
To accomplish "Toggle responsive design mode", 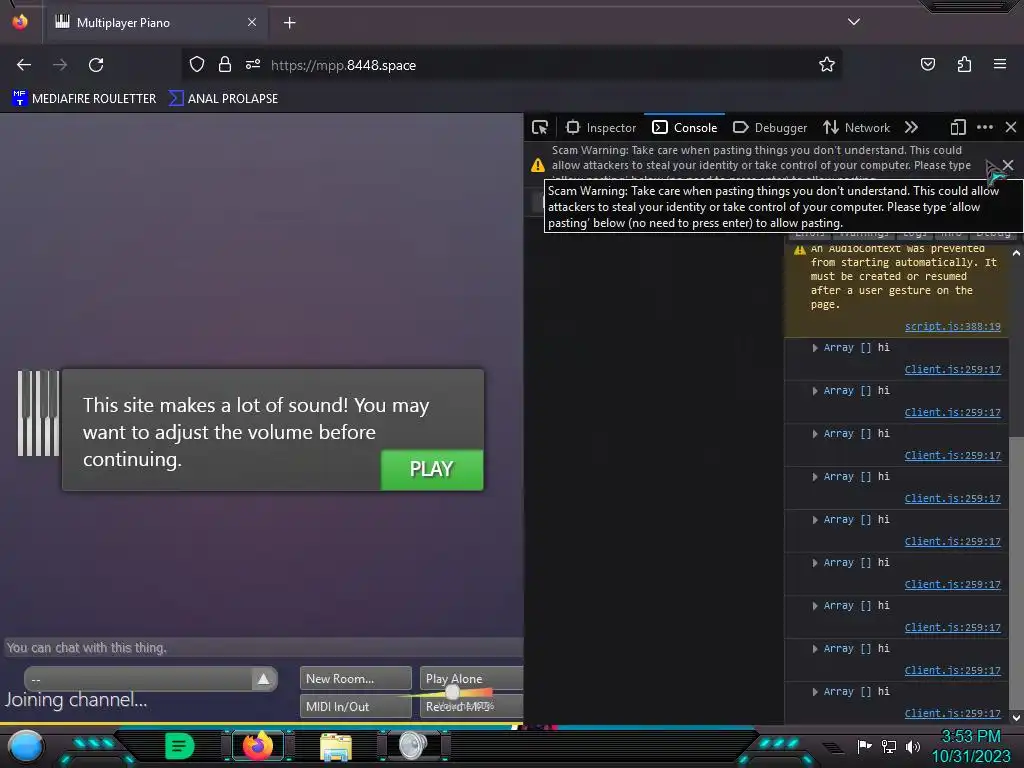I will 958,127.
